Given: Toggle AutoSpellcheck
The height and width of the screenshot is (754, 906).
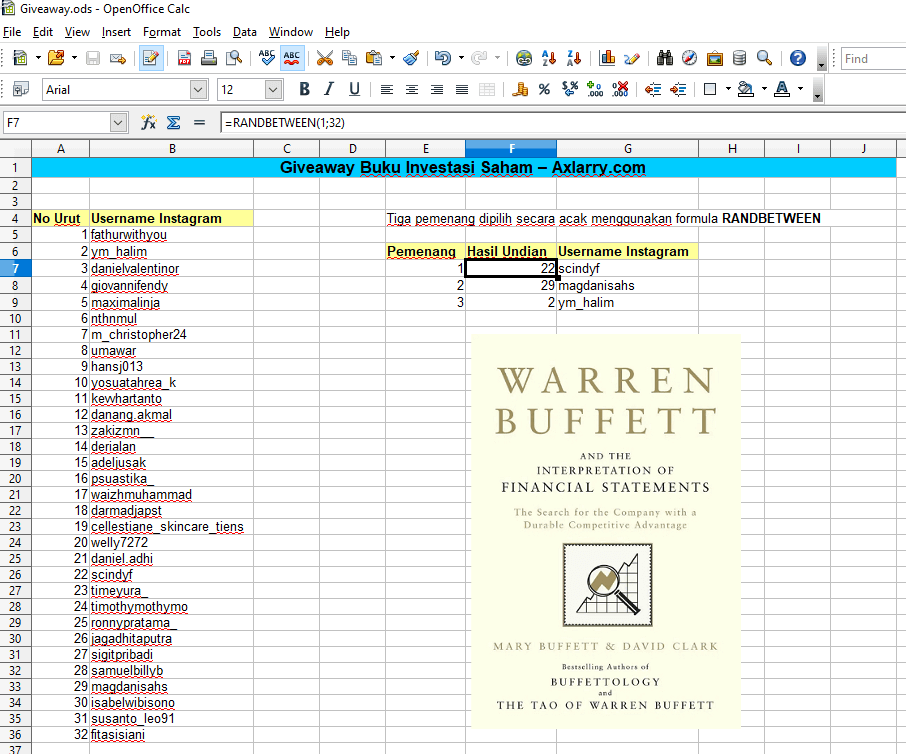Looking at the screenshot, I should [x=292, y=58].
